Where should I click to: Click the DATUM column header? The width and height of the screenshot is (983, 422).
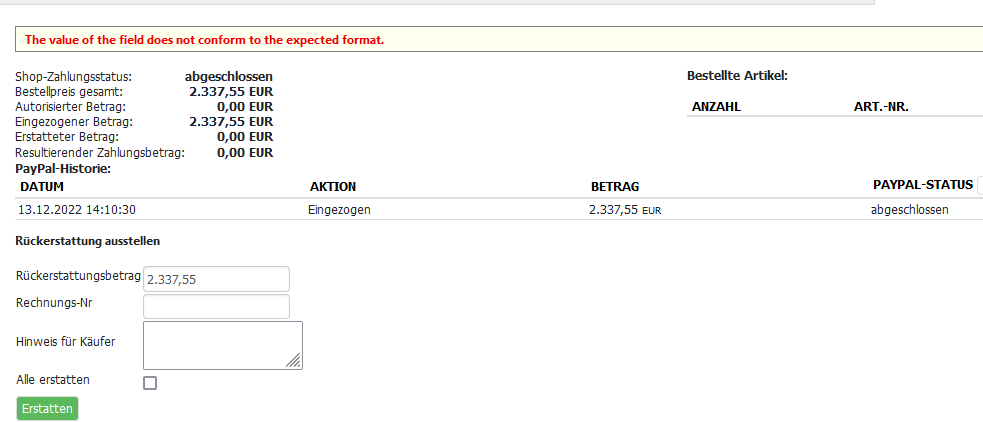42,187
